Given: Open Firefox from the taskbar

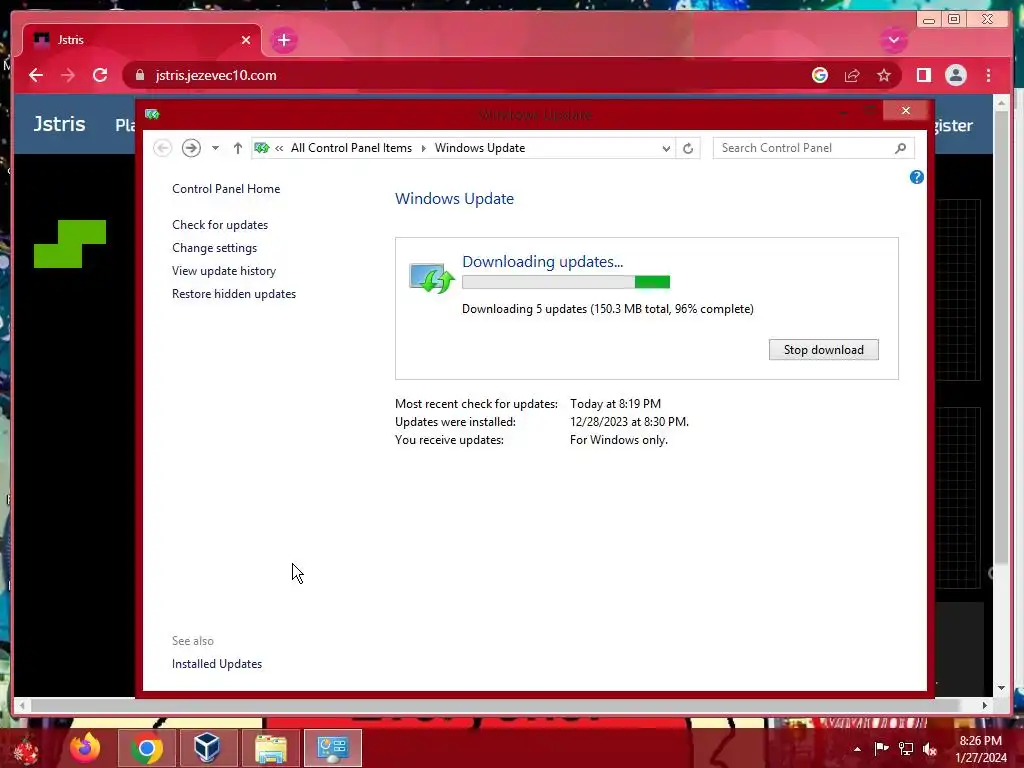Looking at the screenshot, I should pyautogui.click(x=86, y=748).
